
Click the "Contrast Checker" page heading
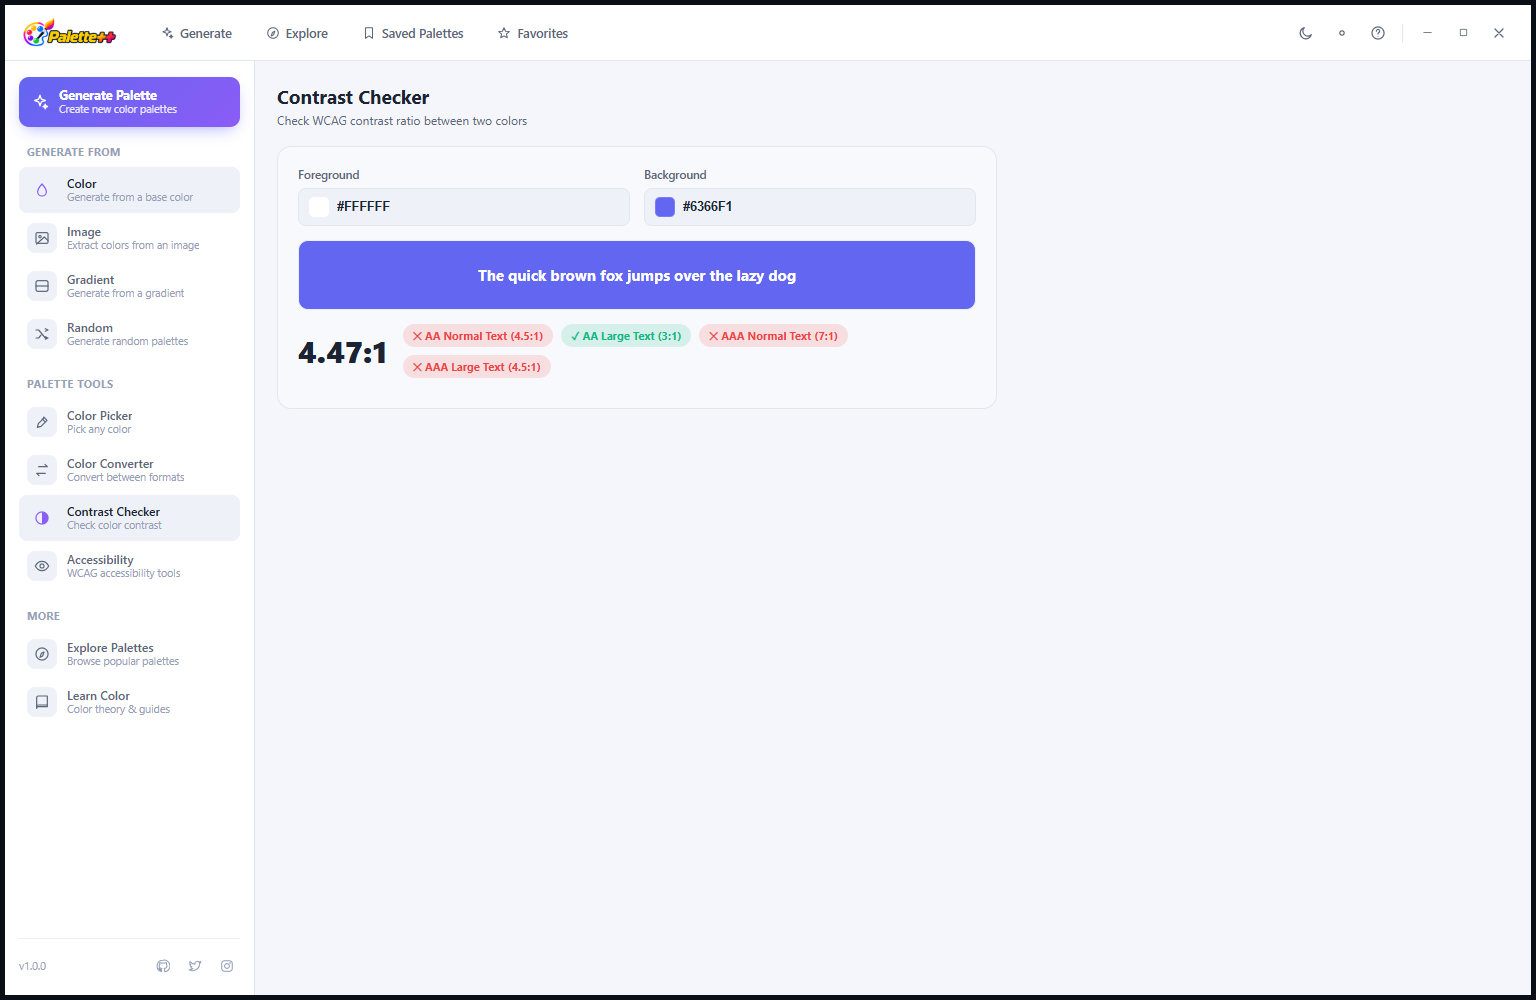pos(353,97)
